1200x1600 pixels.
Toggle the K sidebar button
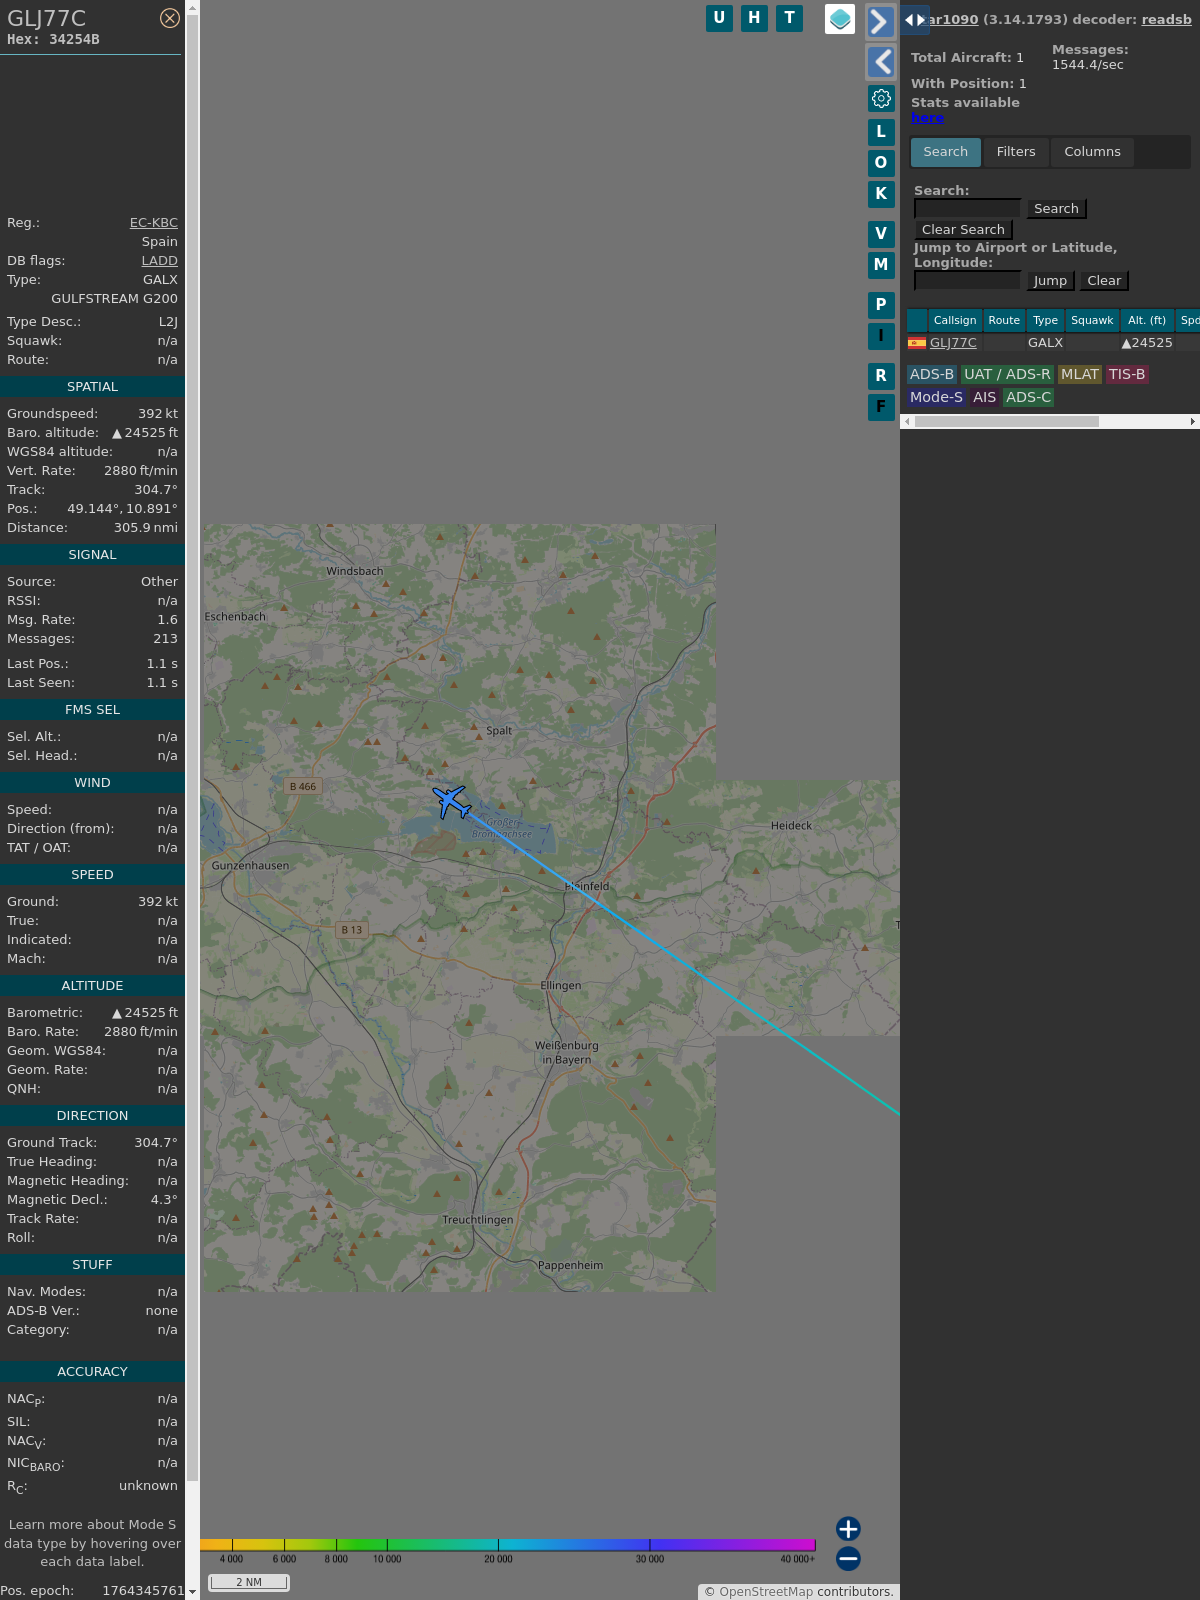pos(881,194)
